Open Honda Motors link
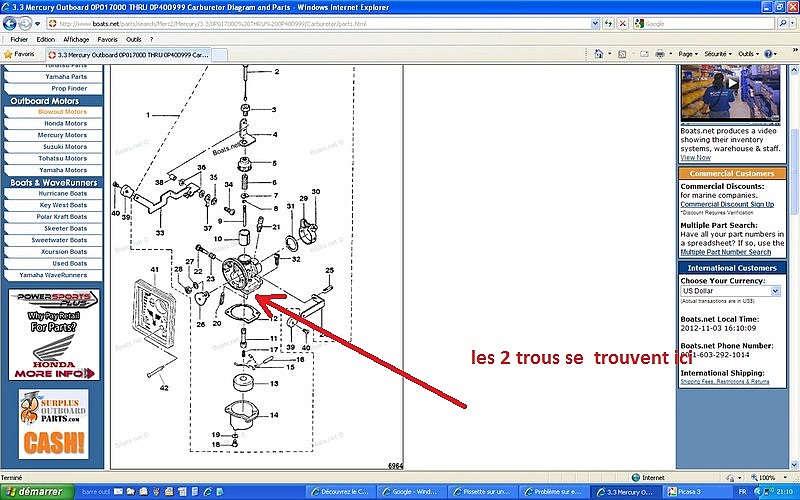Screen dimensions: 800x500 tap(65, 123)
